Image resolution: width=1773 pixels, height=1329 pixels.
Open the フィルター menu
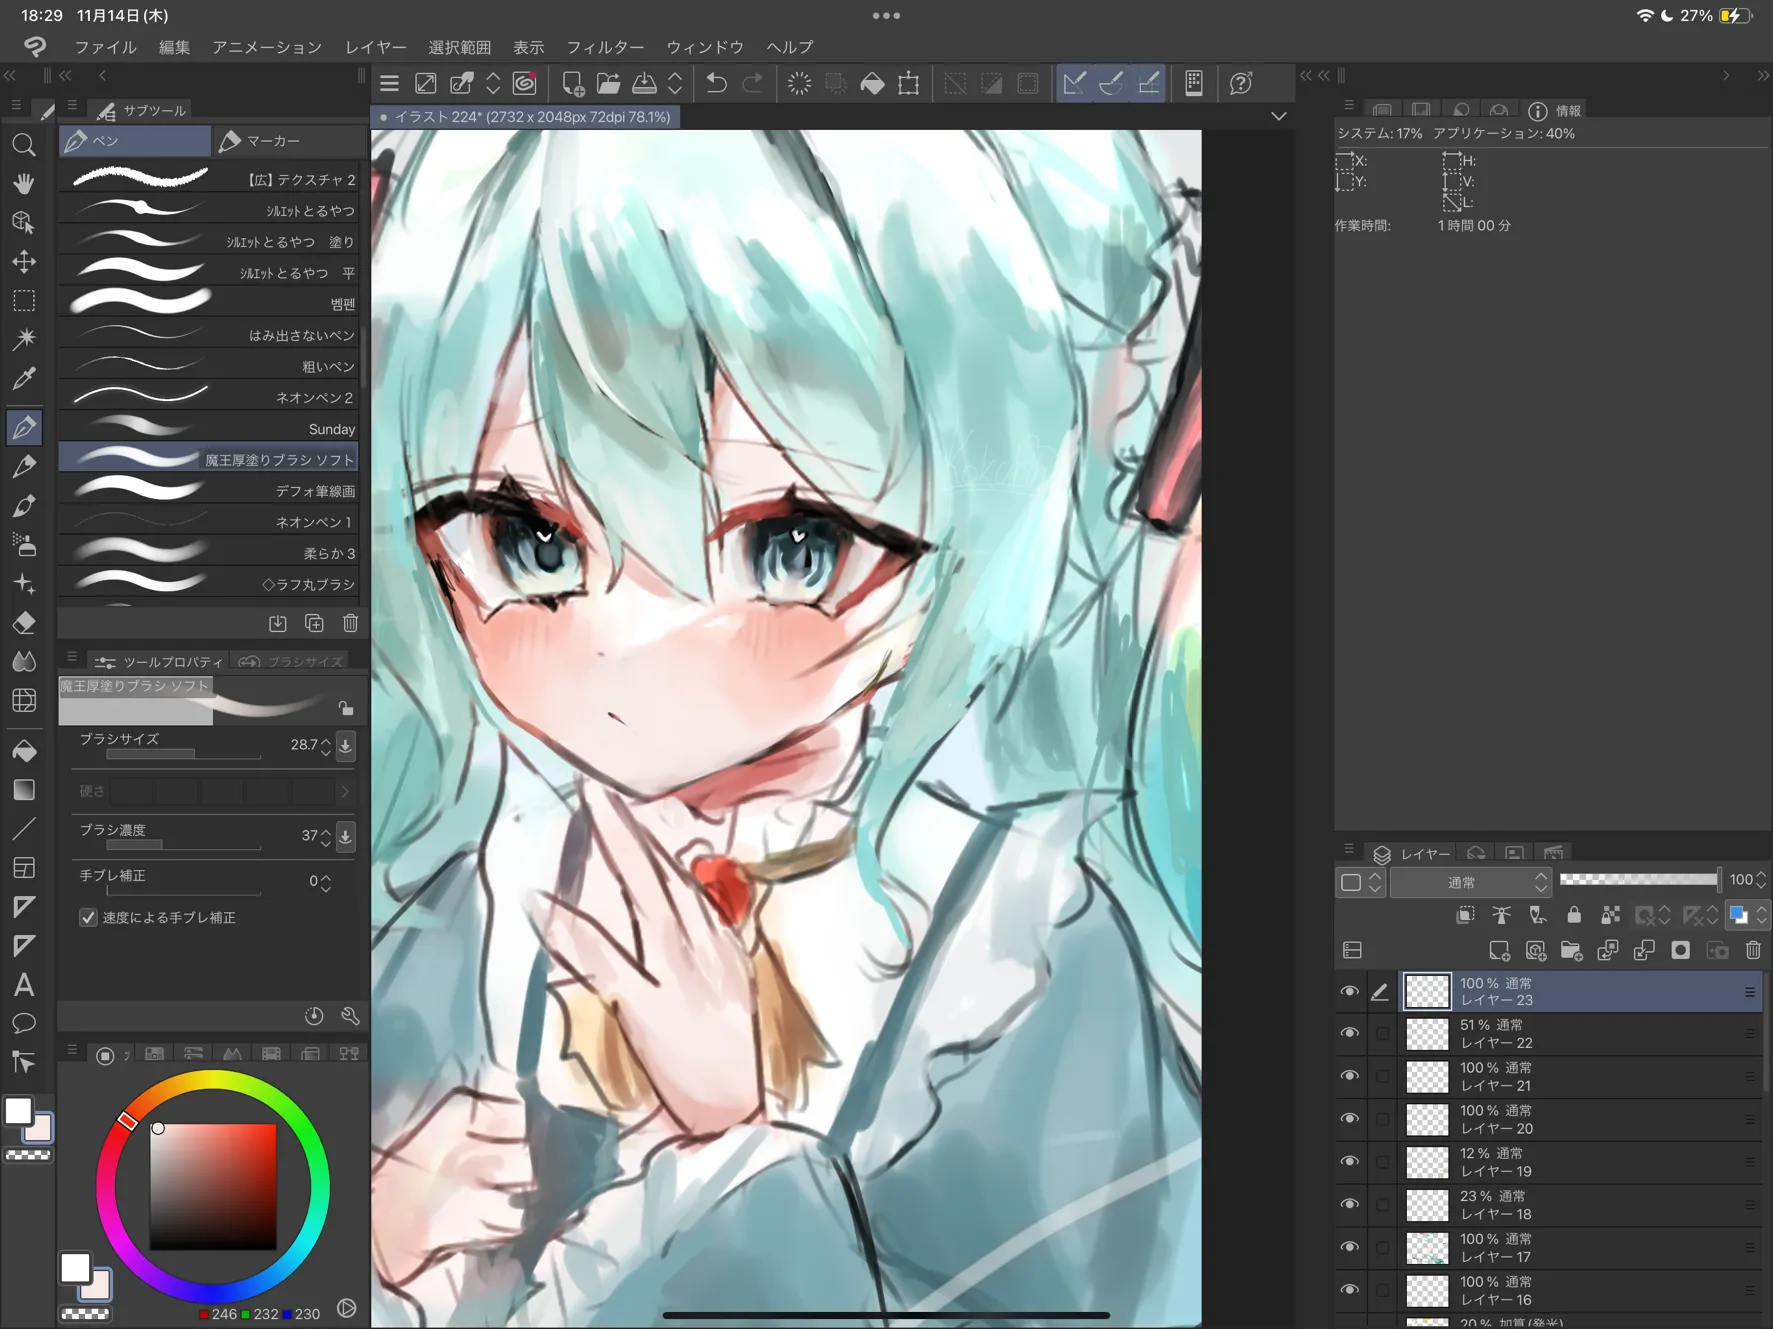(x=605, y=47)
